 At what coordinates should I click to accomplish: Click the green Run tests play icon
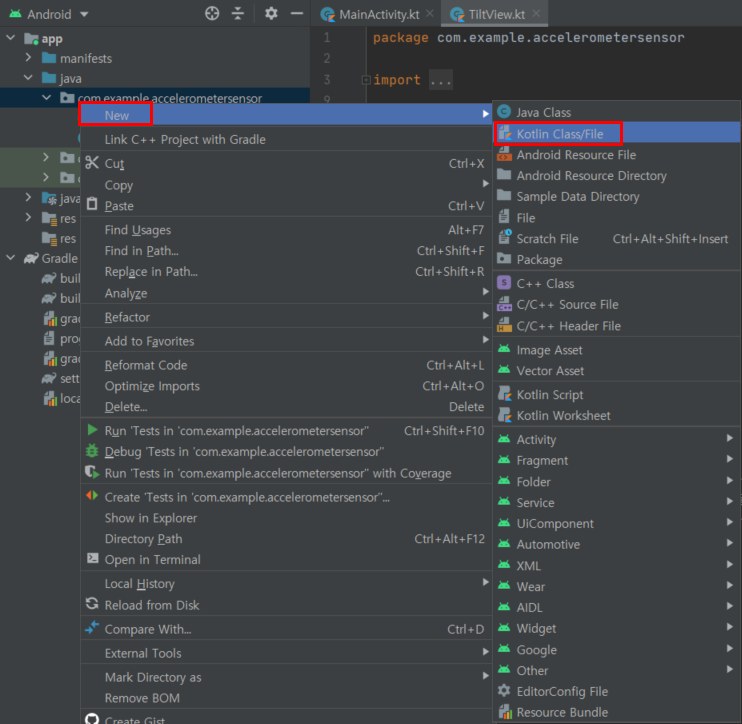92,430
